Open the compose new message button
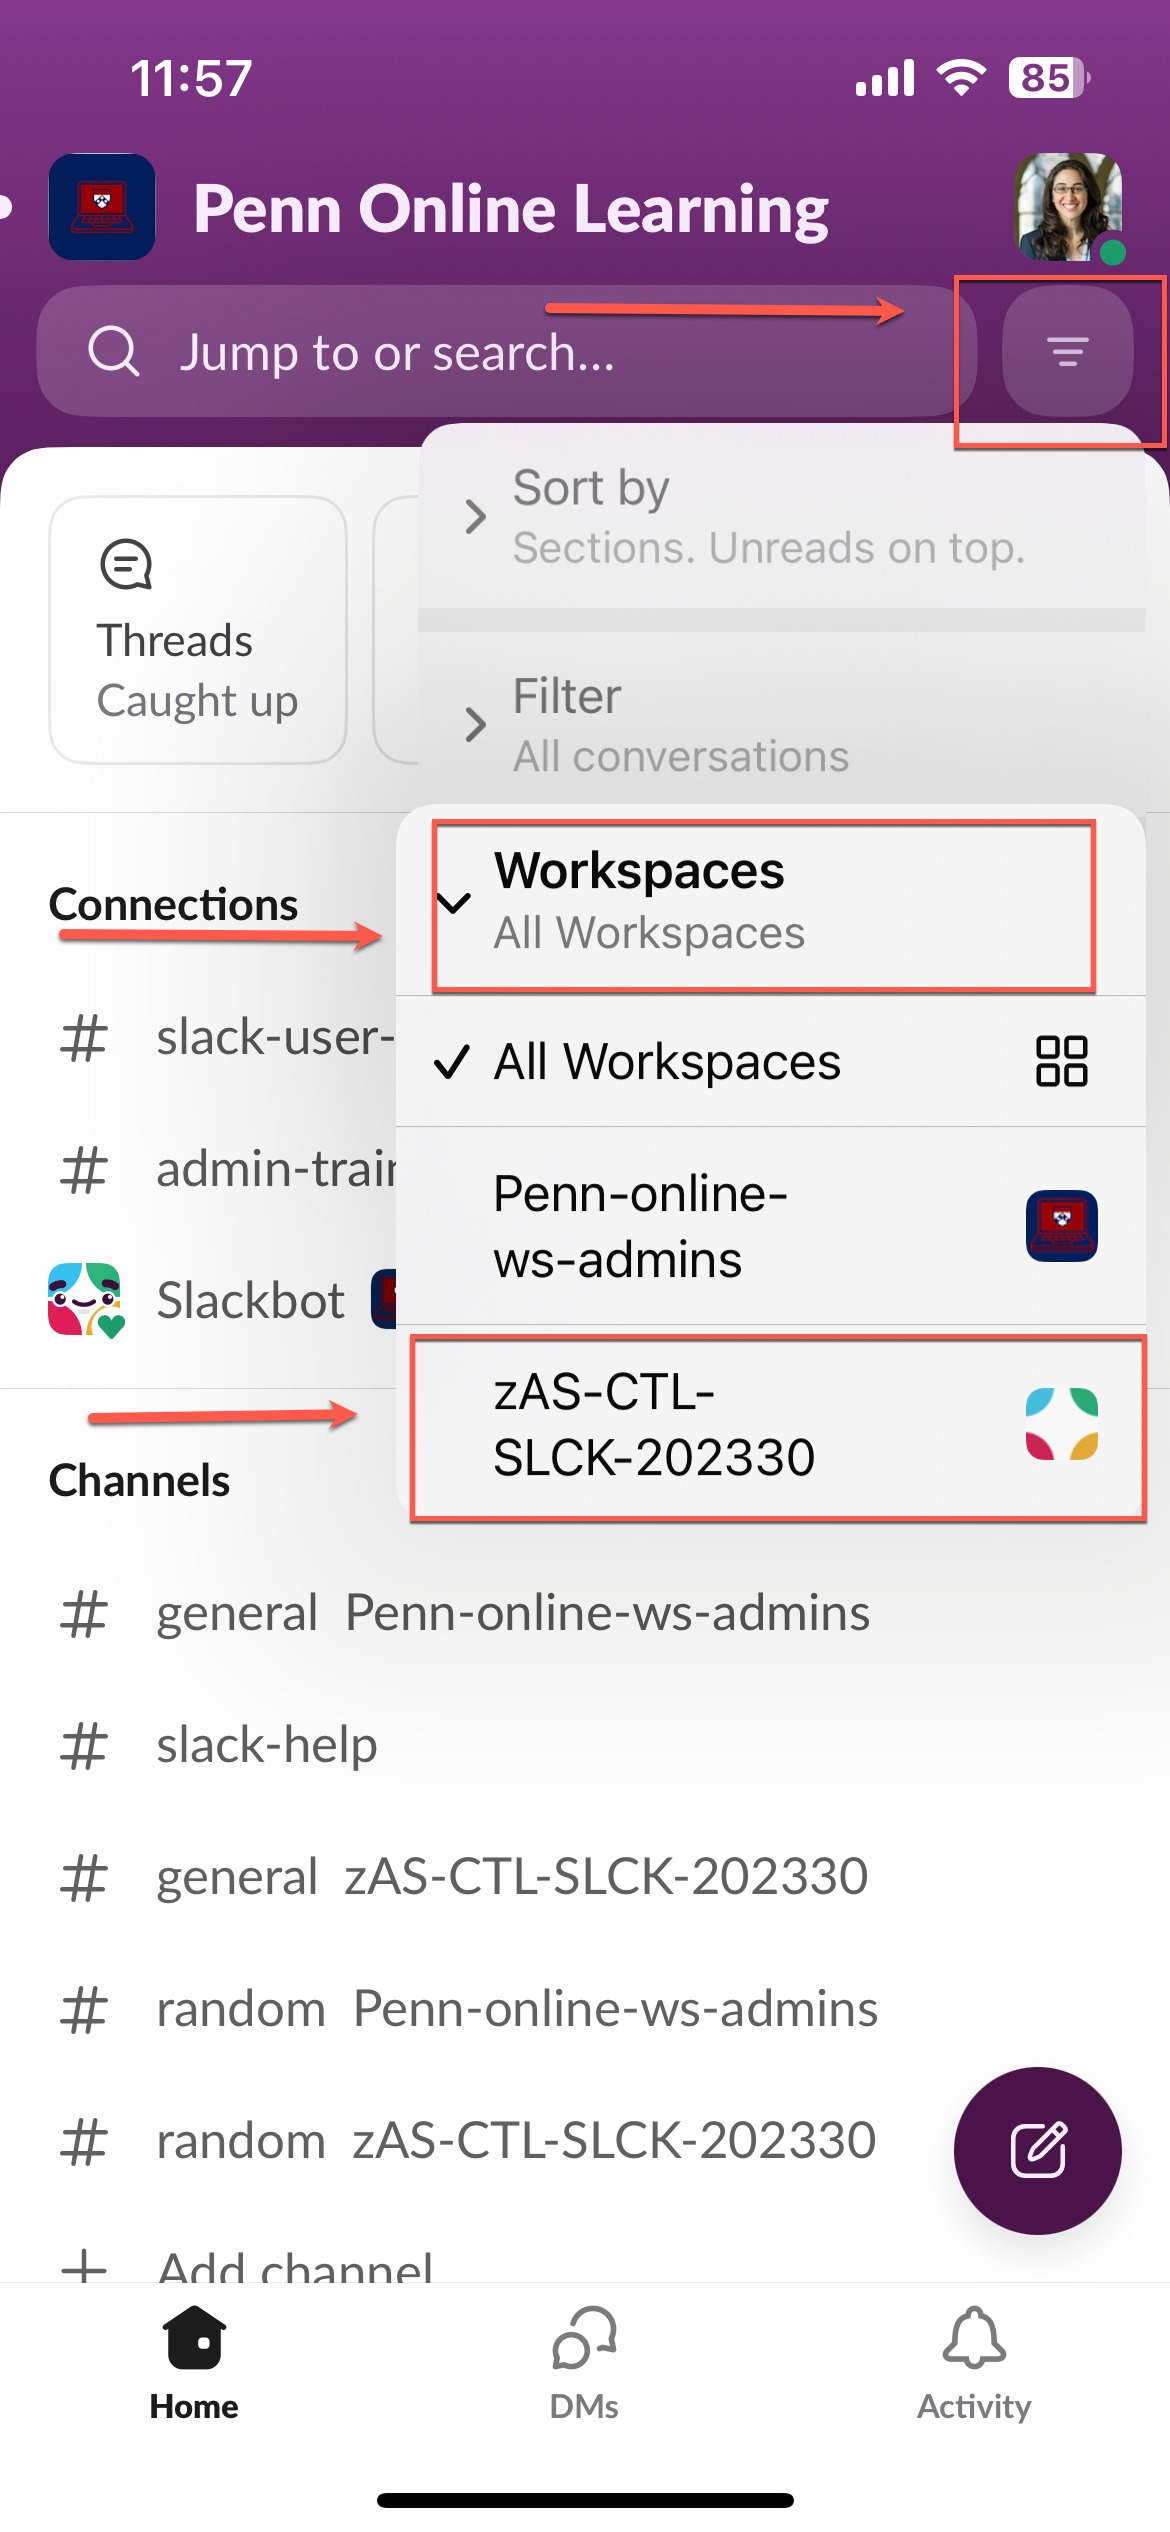This screenshot has width=1170, height=2532. click(x=1037, y=2150)
